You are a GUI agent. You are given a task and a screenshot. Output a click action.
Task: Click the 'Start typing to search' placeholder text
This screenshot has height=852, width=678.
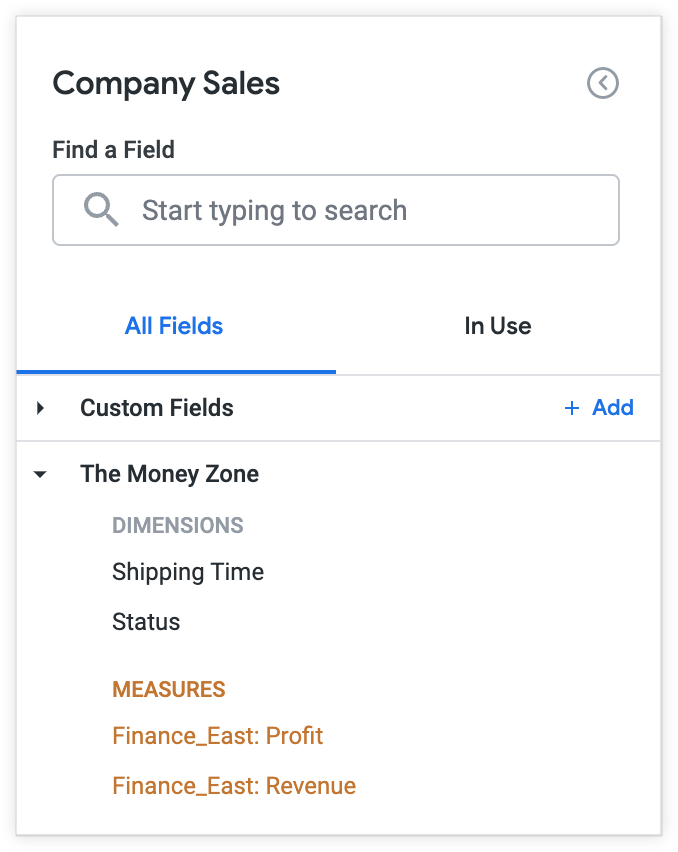click(274, 210)
